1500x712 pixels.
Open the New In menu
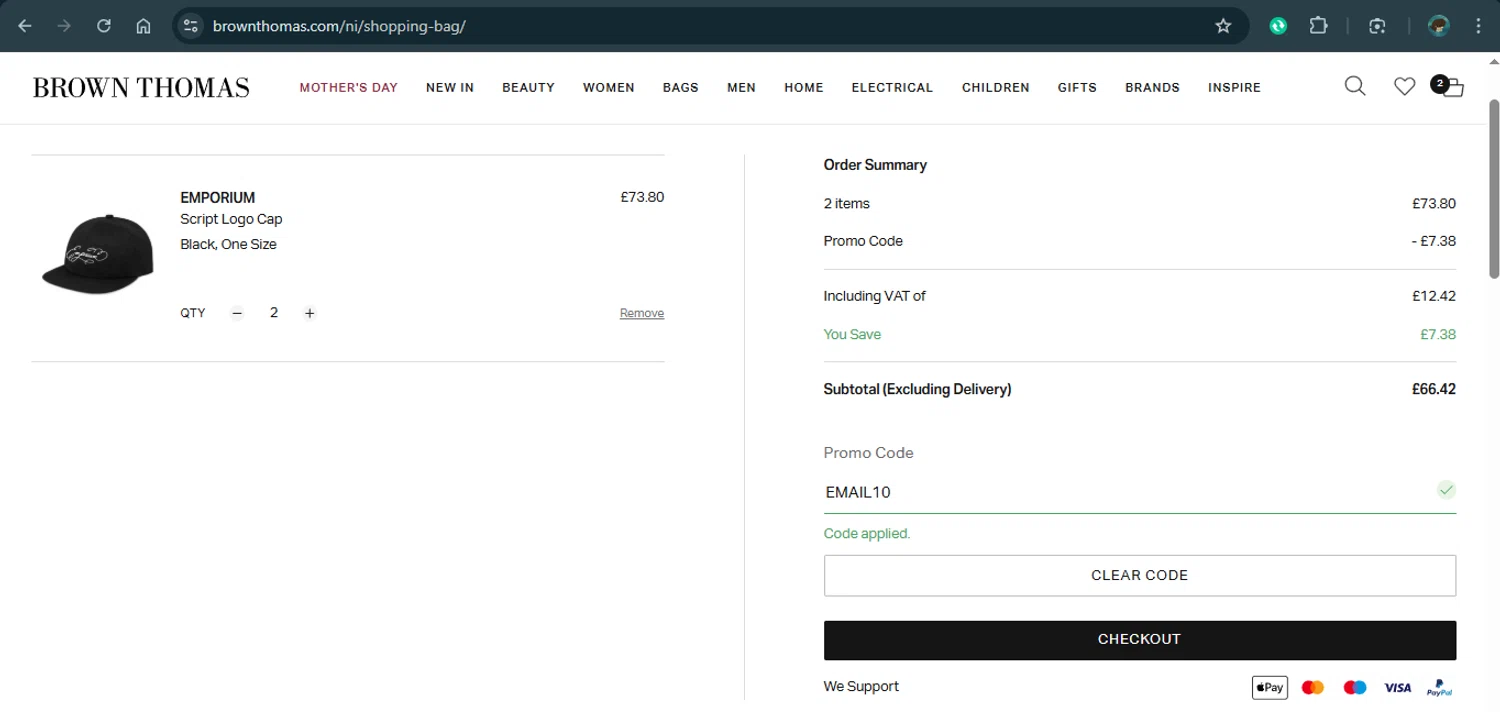[450, 88]
